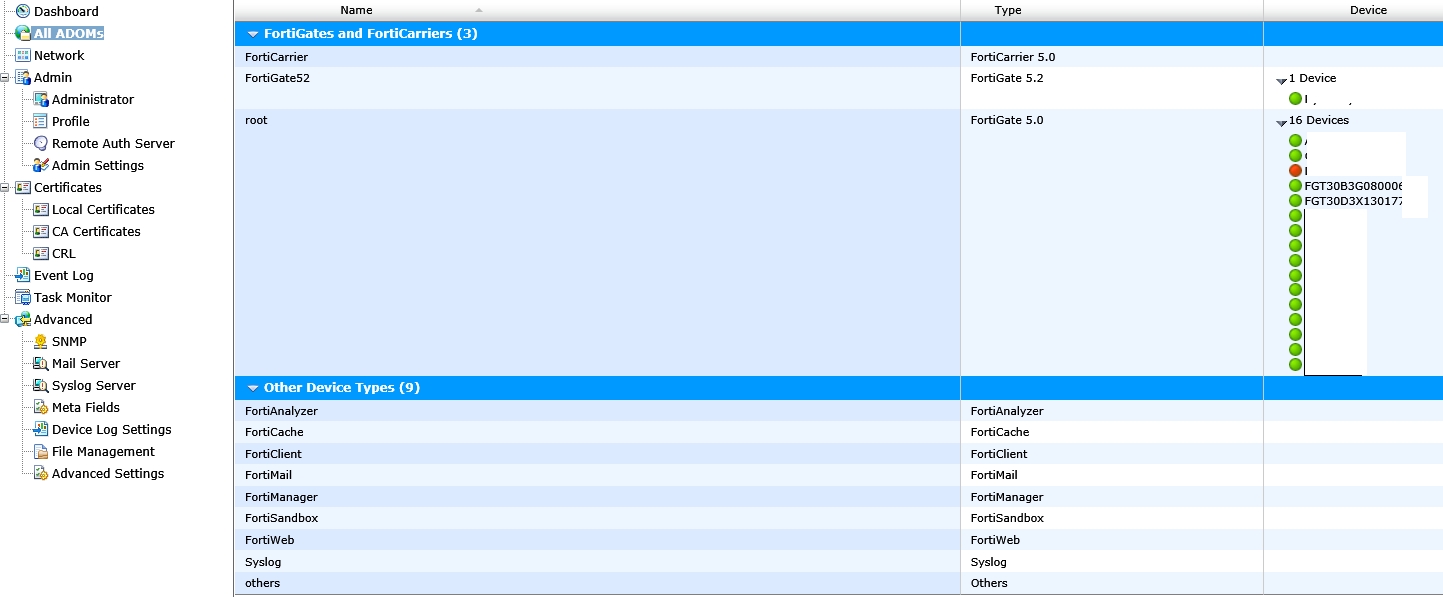This screenshot has height=597, width=1443.
Task: Click the Device Log Settings icon
Action: point(41,429)
